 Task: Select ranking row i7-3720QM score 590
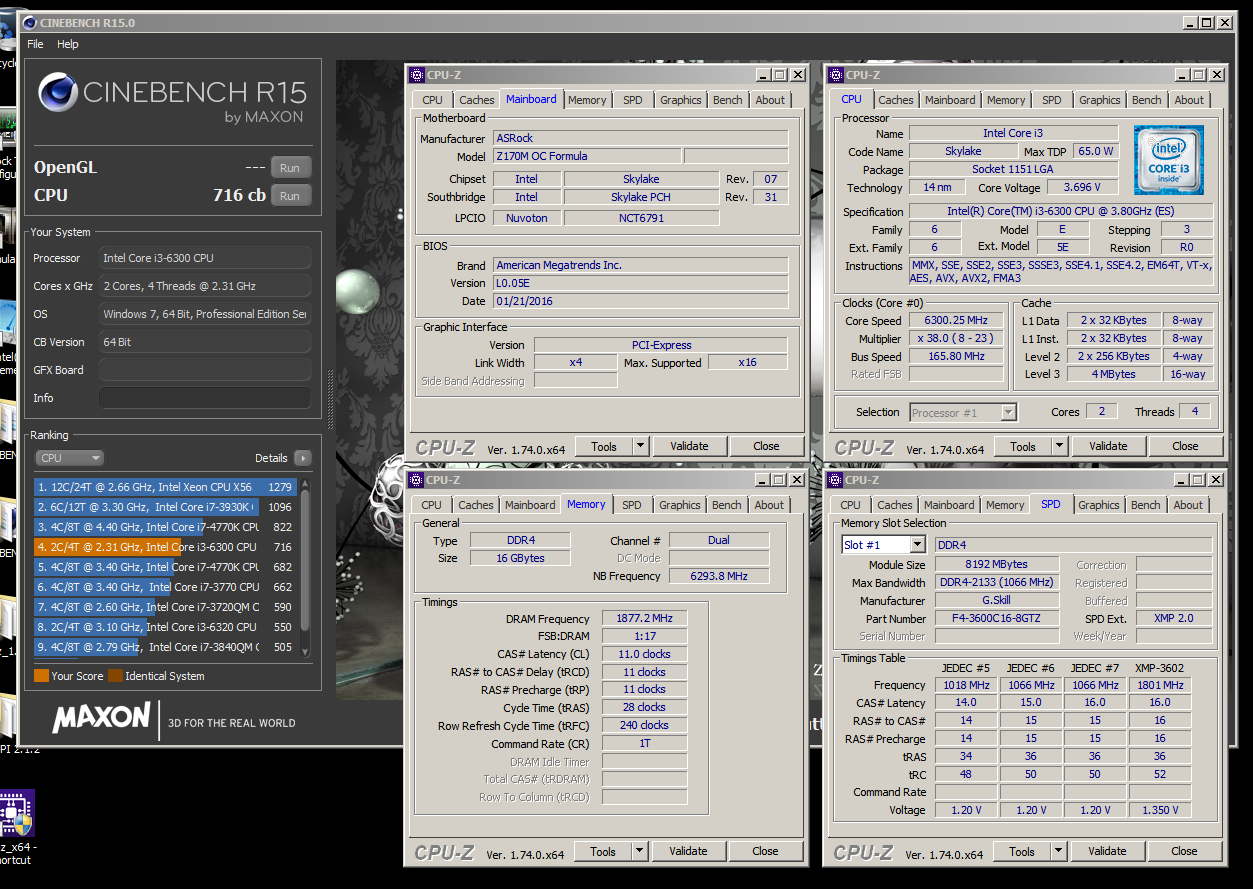pos(165,607)
